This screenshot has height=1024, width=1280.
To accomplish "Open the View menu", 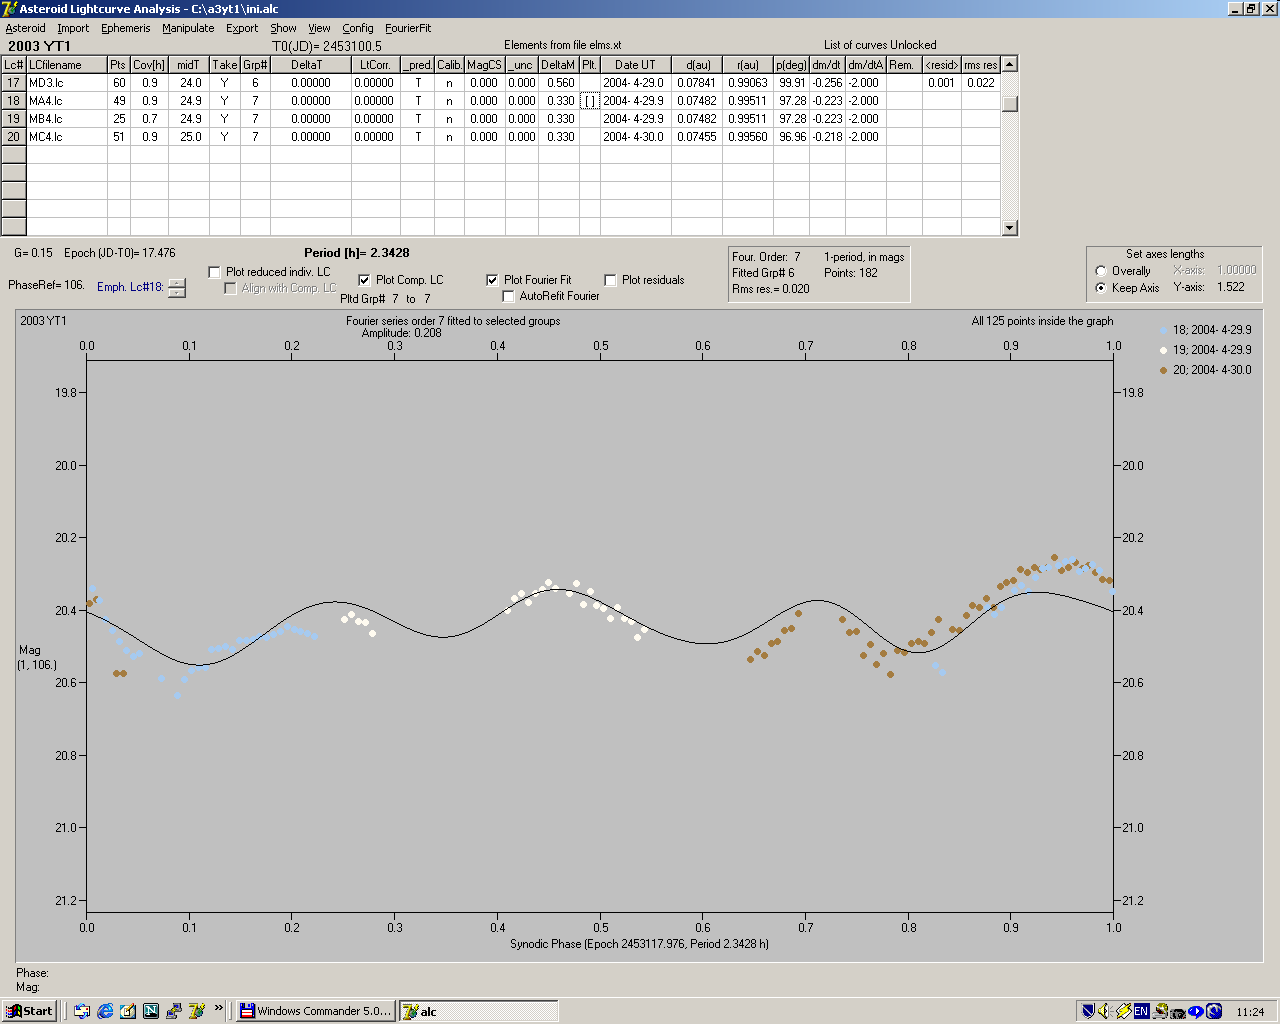I will 319,28.
